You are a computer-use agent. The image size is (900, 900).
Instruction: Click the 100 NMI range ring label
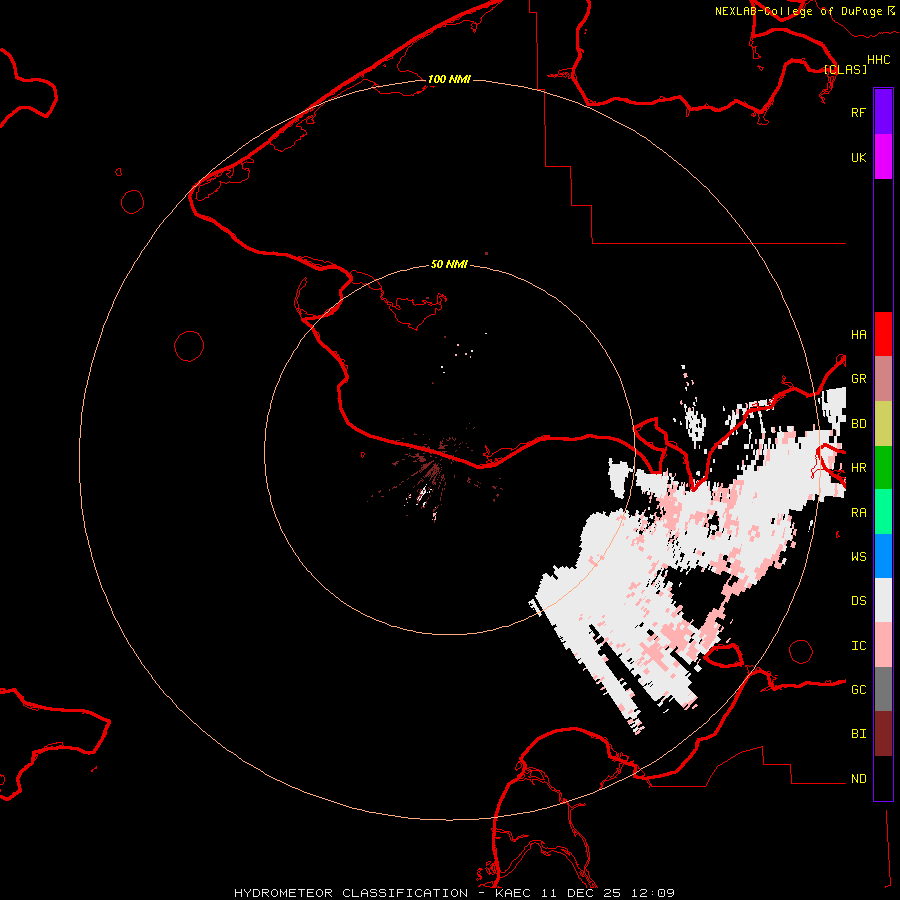(449, 79)
